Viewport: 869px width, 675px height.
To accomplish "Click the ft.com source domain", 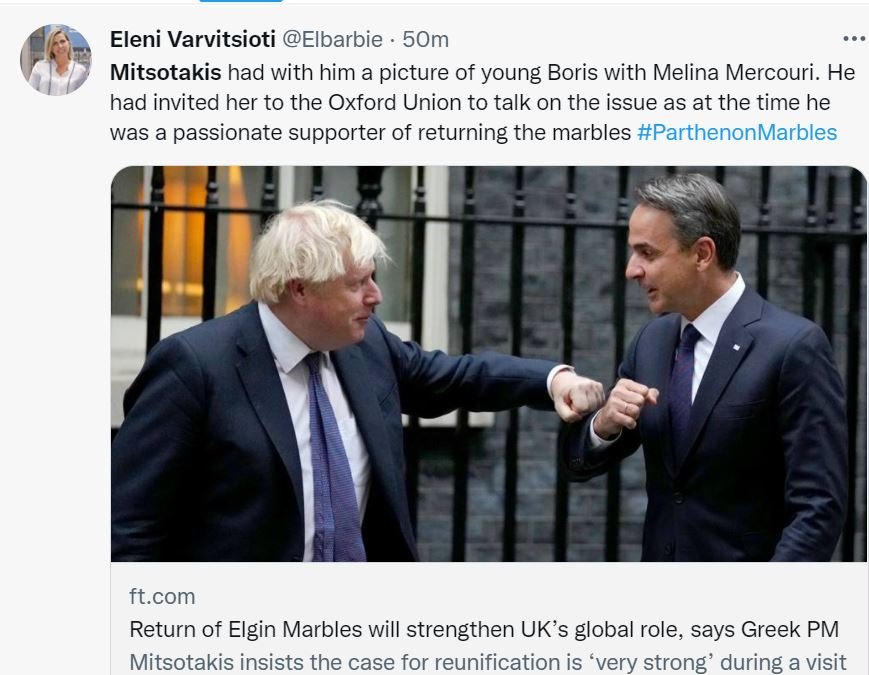I will point(162,597).
